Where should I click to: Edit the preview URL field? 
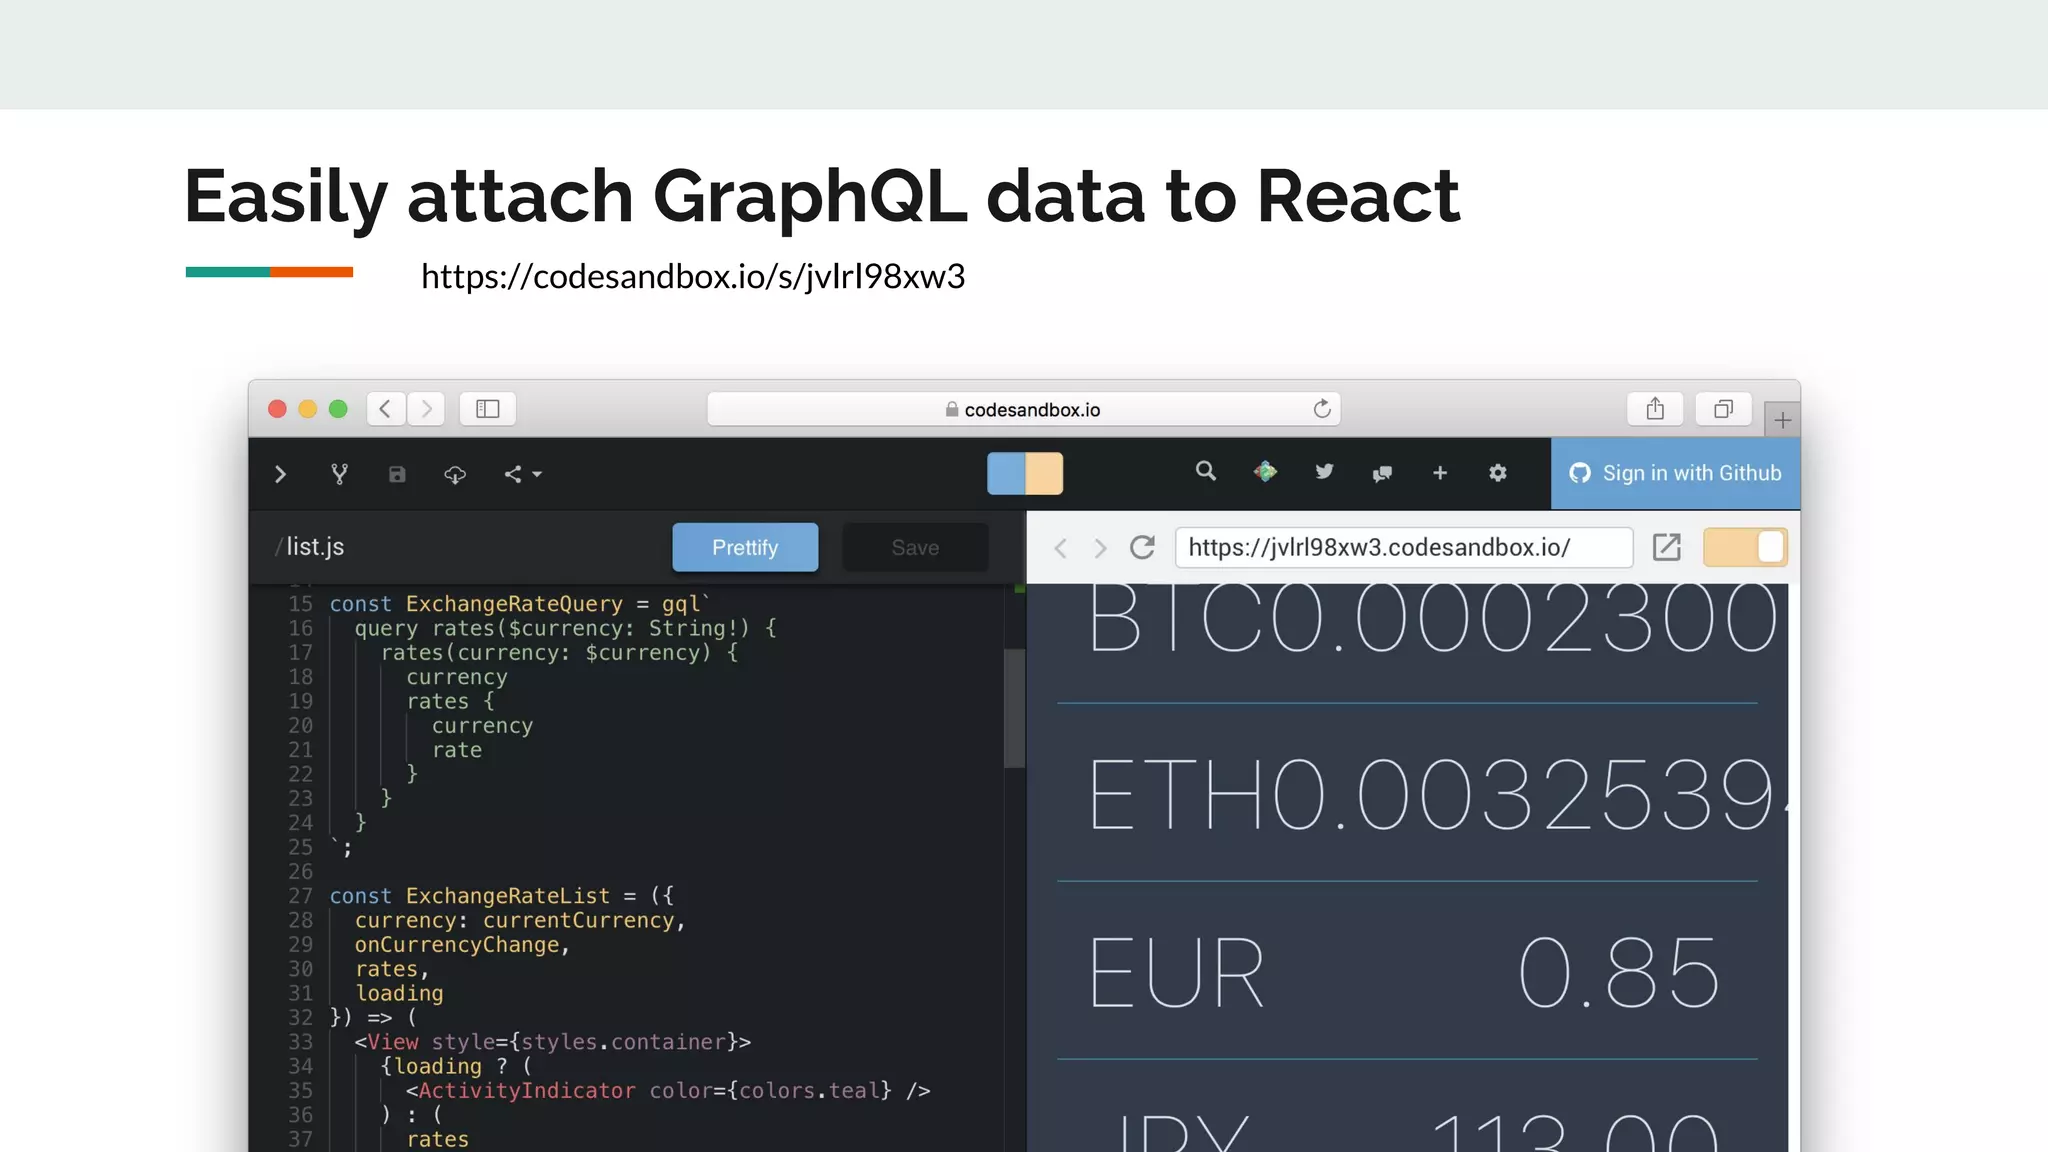click(1404, 547)
